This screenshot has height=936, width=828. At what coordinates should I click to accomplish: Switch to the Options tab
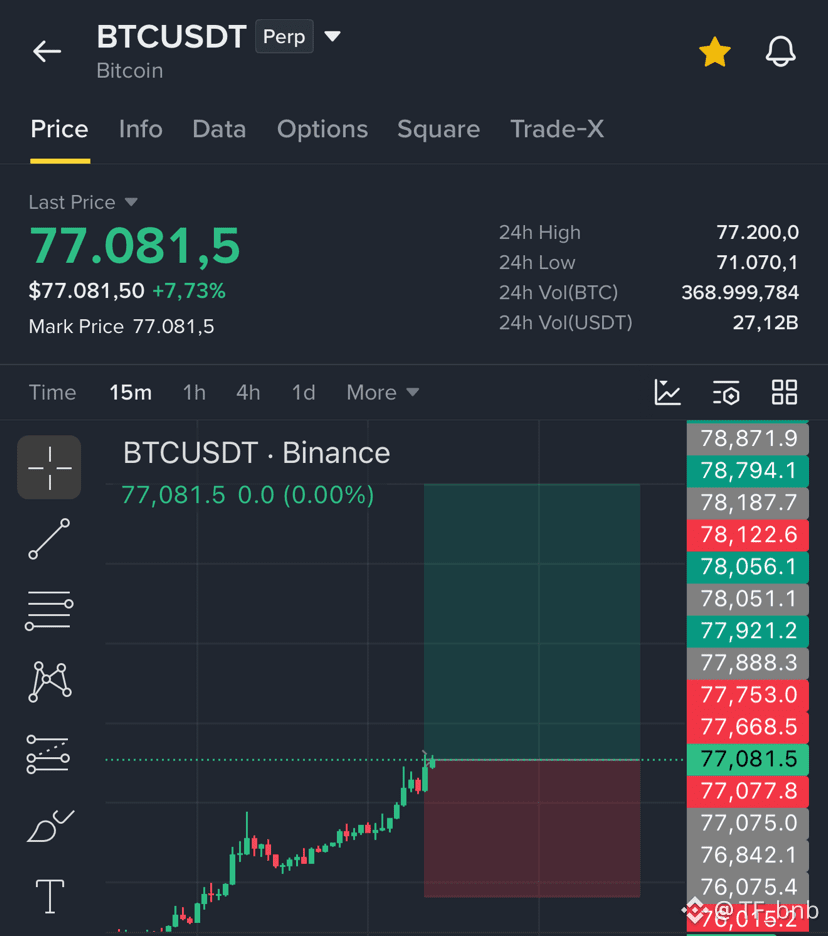pos(322,129)
